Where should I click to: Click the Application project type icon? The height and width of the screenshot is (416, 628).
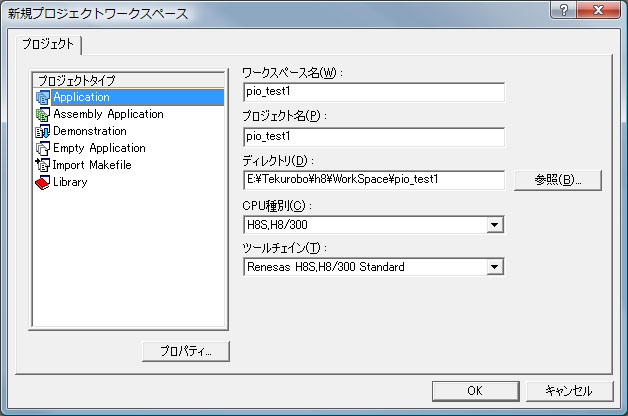coord(43,98)
